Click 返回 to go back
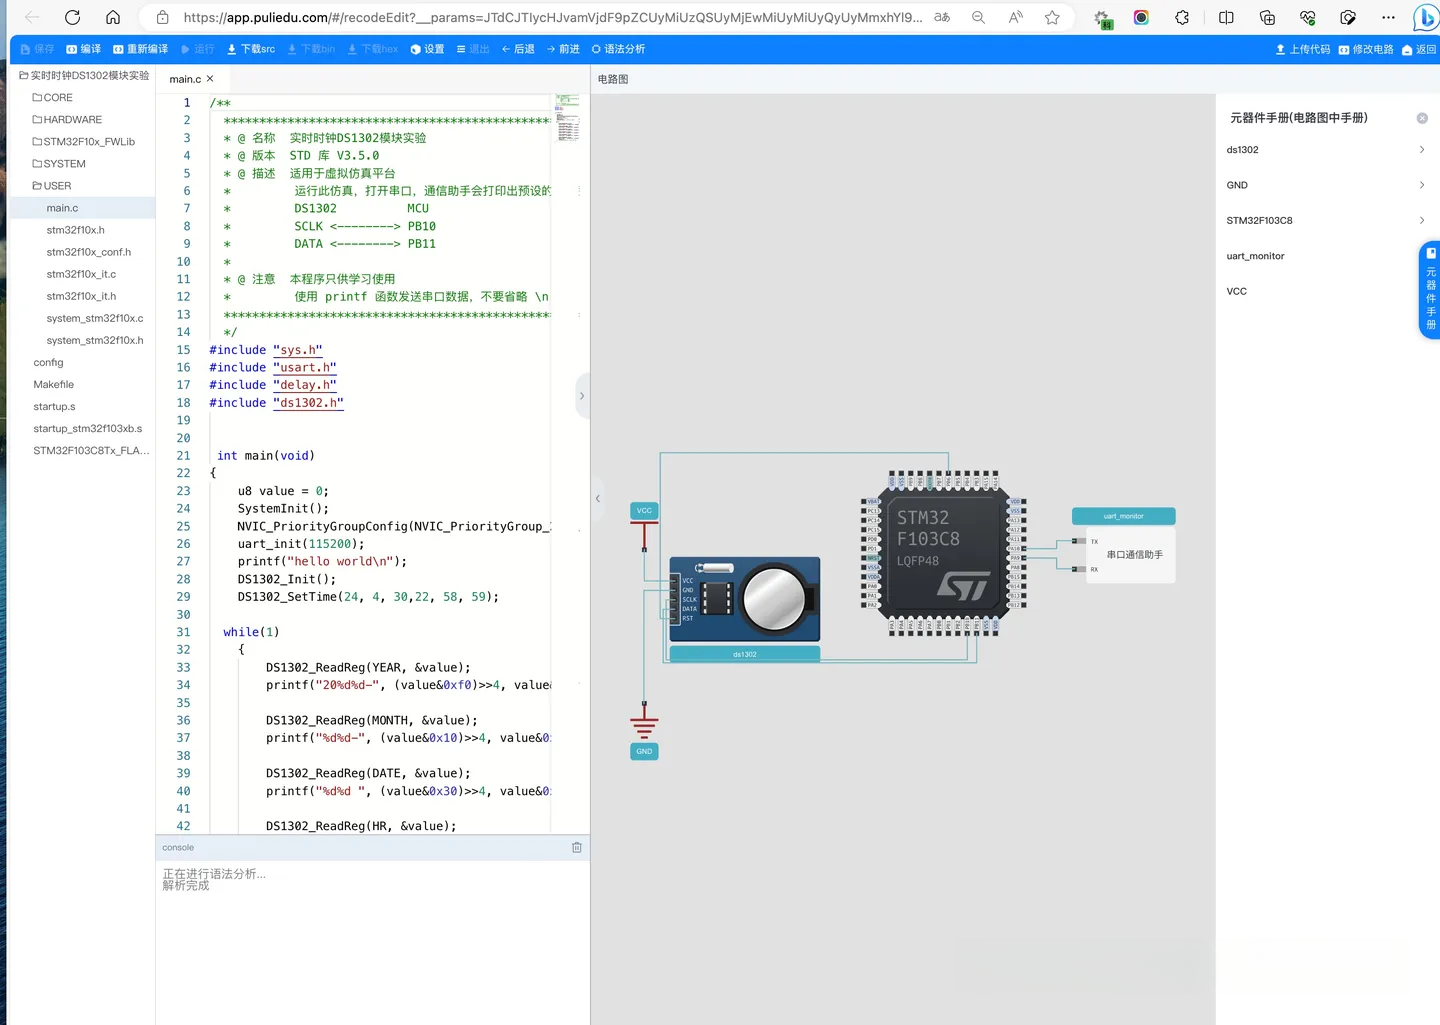 [1420, 49]
